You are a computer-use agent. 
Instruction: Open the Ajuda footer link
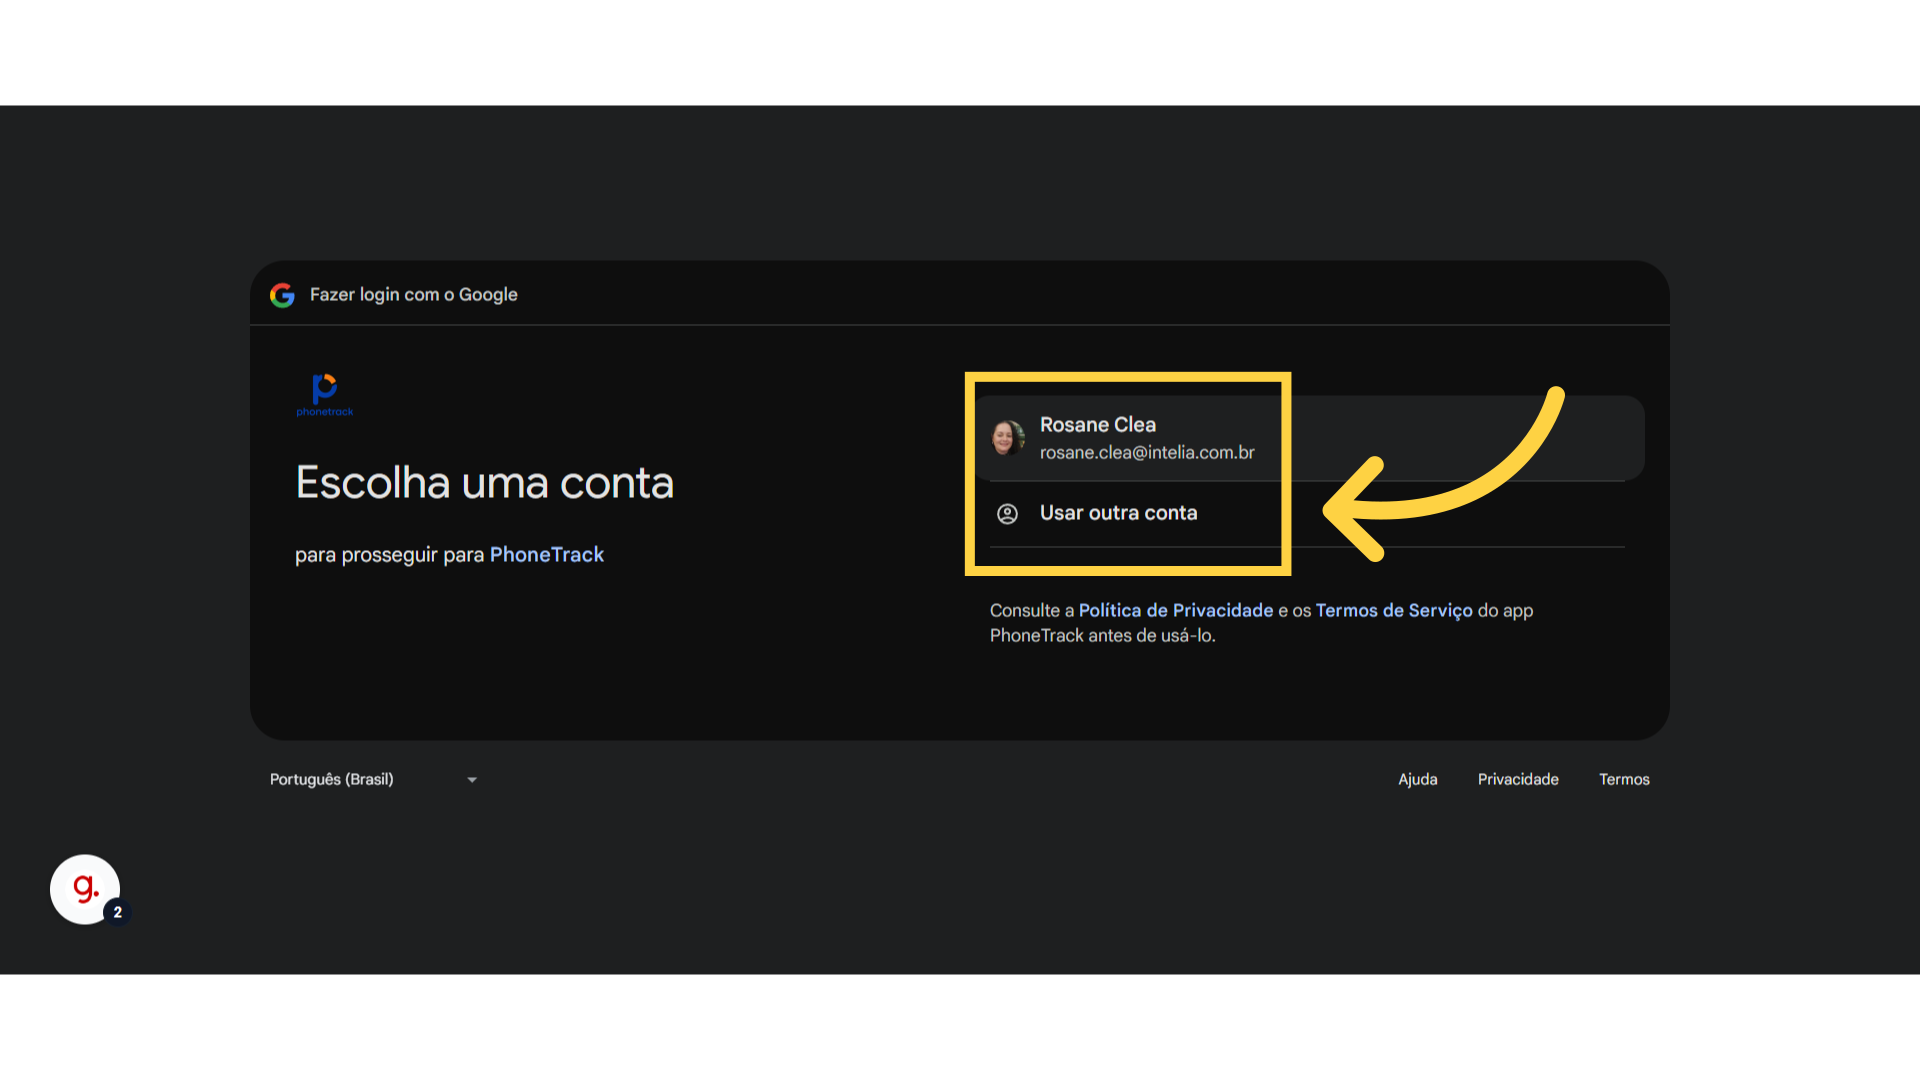[1417, 779]
